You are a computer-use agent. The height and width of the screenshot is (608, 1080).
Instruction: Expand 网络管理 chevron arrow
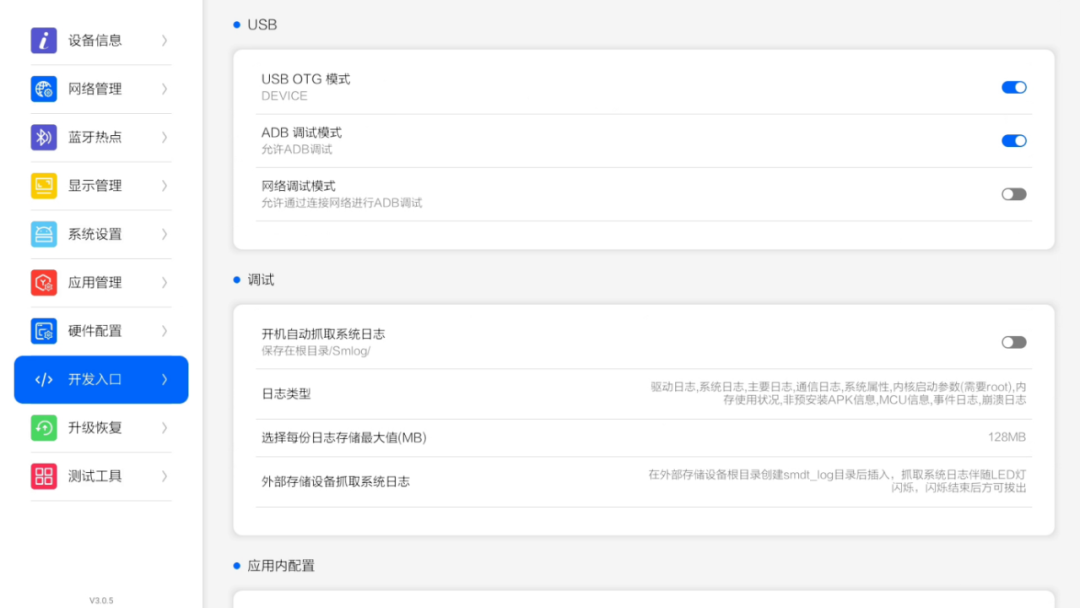[165, 89]
